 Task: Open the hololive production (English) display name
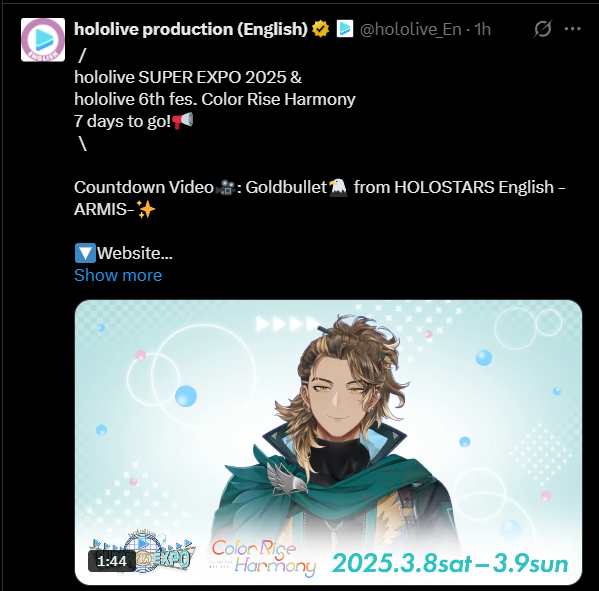click(x=191, y=29)
